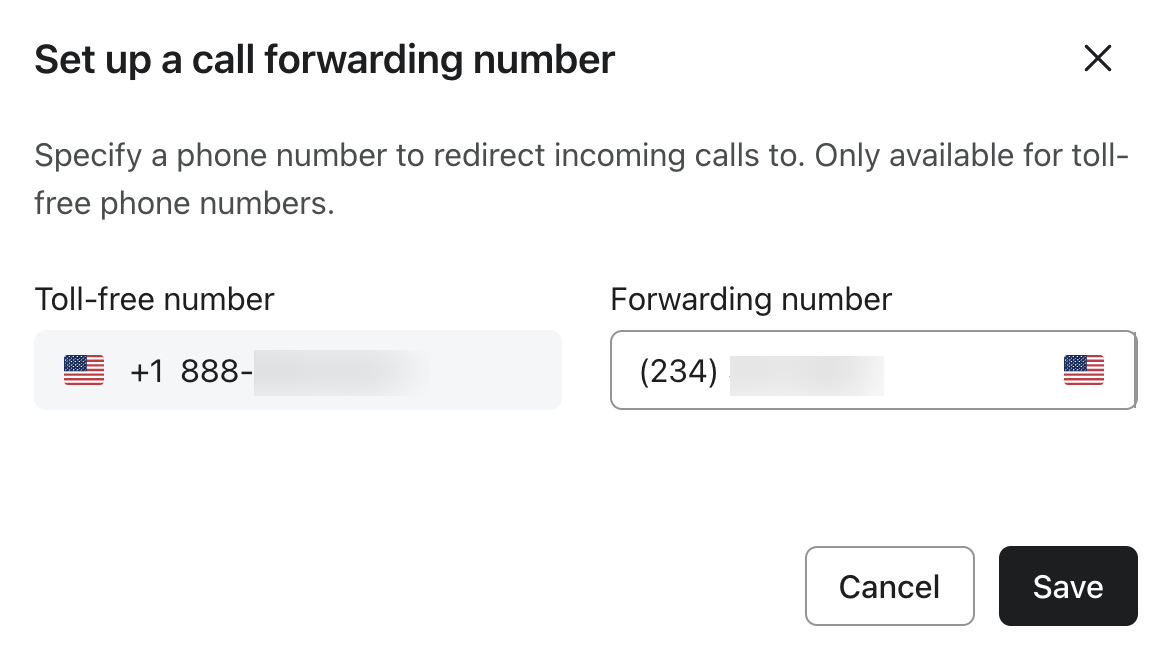Click the flag indicating toll-free number region
The image size is (1176, 660).
pos(84,370)
